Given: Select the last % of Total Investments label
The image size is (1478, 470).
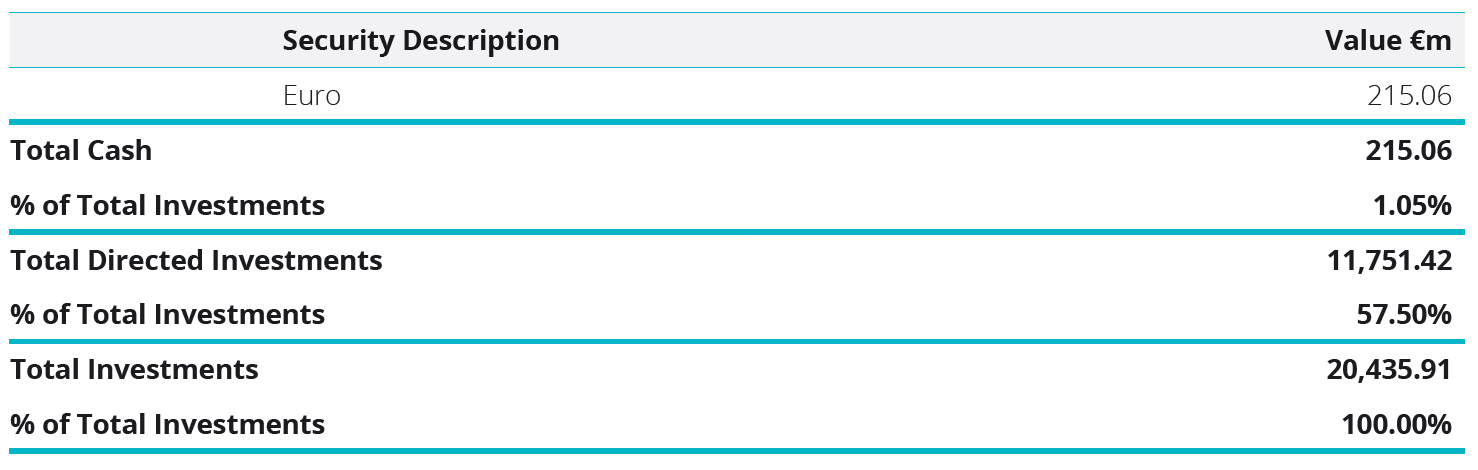Looking at the screenshot, I should [x=168, y=424].
